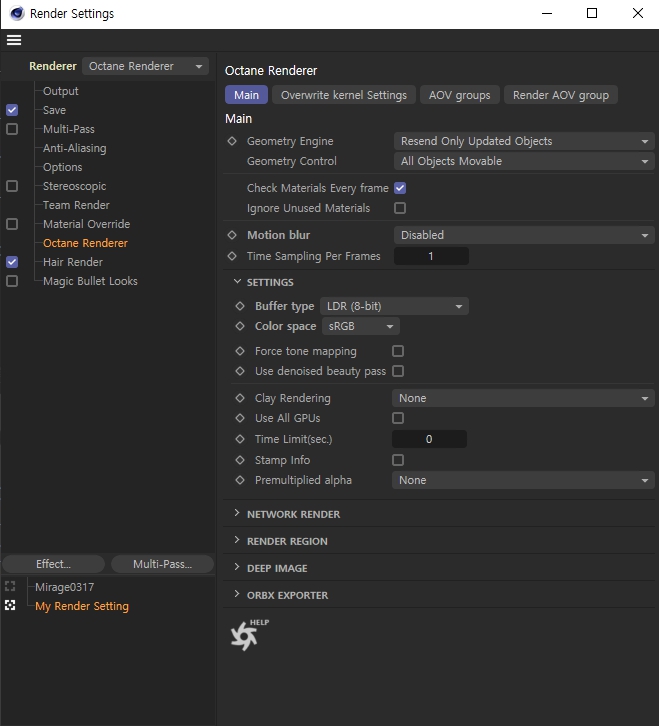The width and height of the screenshot is (659, 726).
Task: Click keyframe diamond beside Premultiplied alpha
Action: point(240,480)
